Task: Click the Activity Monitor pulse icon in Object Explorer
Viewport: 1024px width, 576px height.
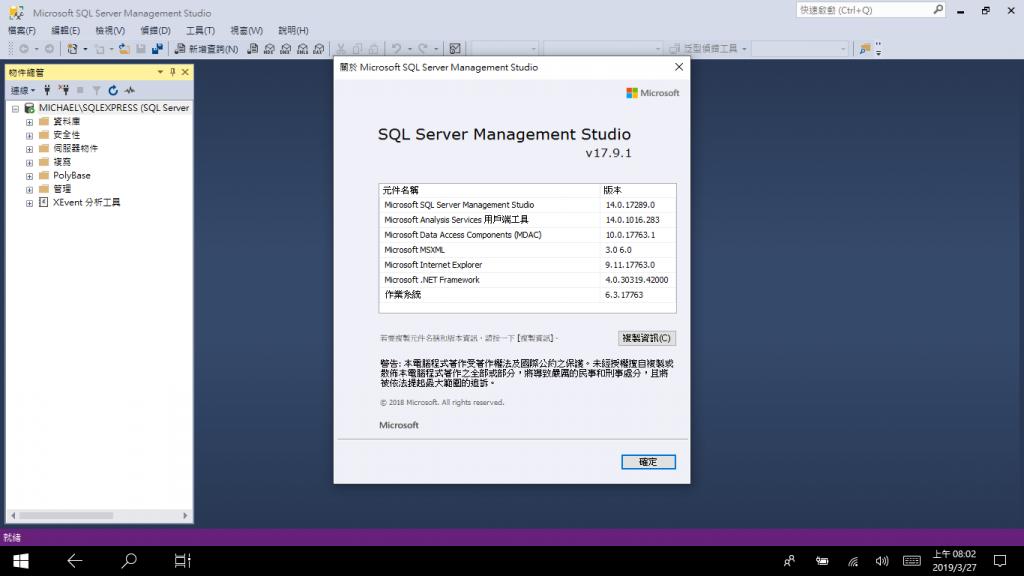Action: 130,90
